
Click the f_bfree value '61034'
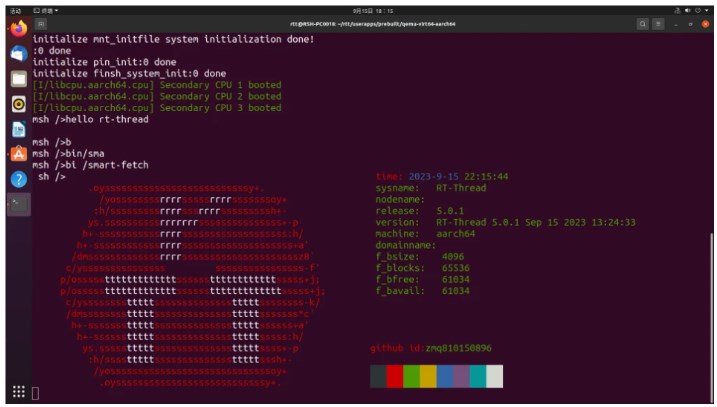coord(455,279)
